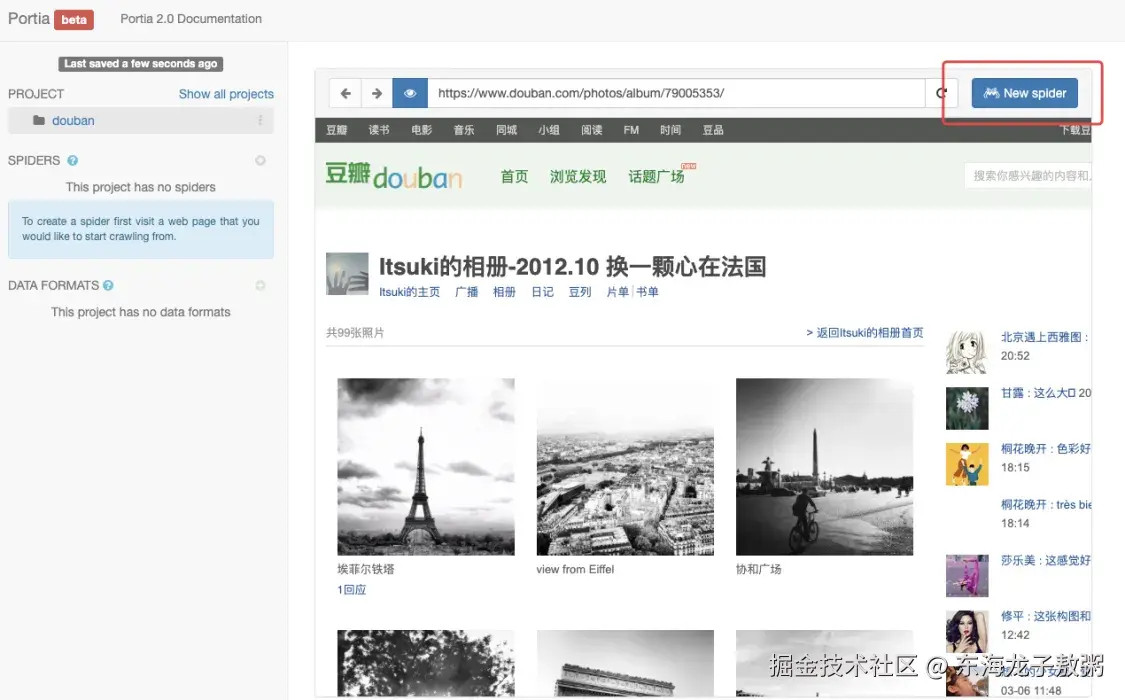Click the add data format plus icon

point(260,285)
